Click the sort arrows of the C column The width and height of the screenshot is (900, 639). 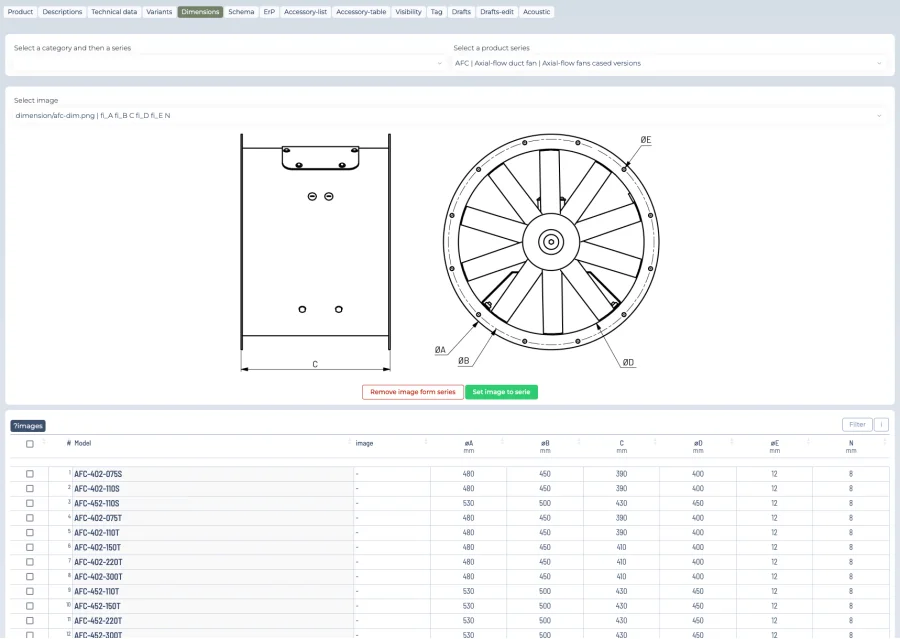[655, 442]
